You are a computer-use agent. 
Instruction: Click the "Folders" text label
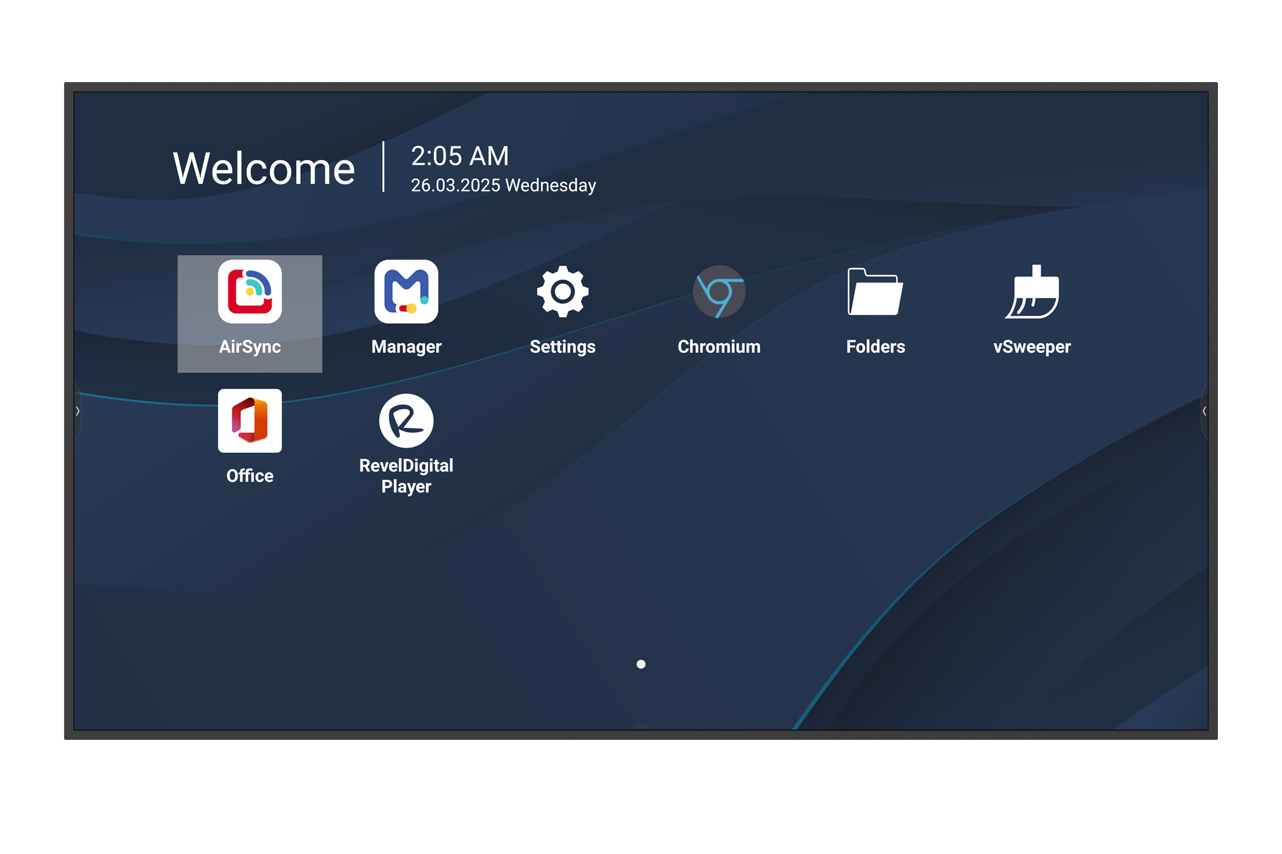(x=875, y=347)
